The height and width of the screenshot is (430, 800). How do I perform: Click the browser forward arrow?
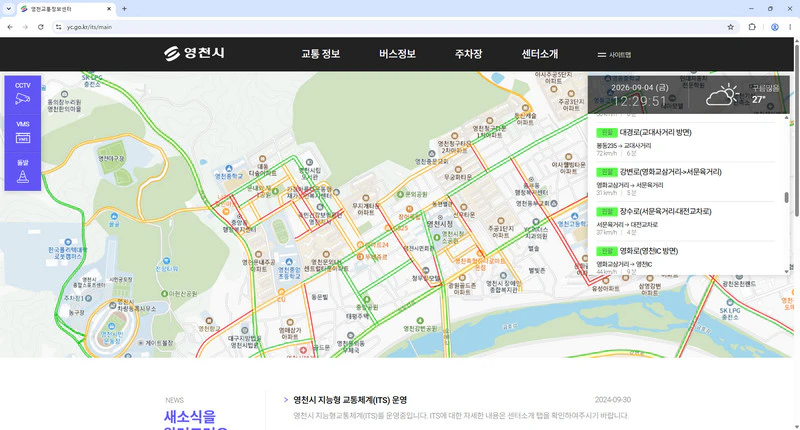[x=25, y=27]
